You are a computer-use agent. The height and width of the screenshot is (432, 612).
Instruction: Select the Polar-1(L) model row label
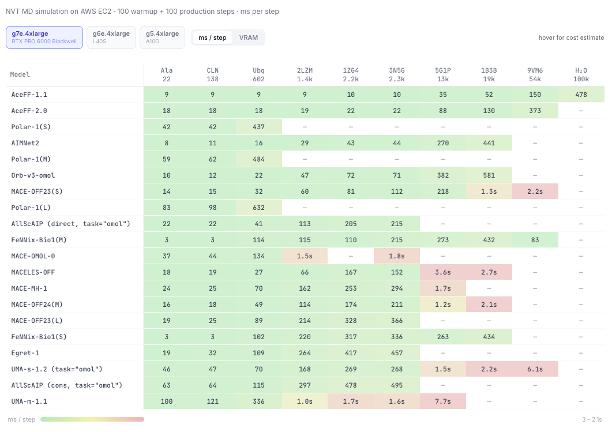(x=31, y=208)
